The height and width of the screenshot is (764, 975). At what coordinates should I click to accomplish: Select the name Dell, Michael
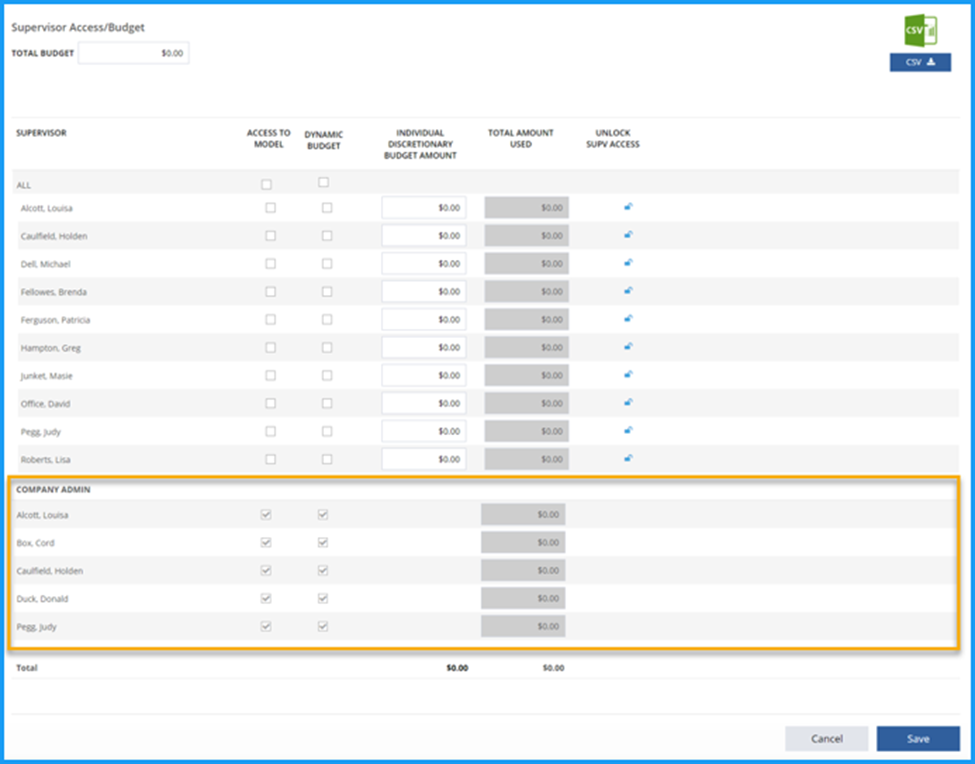(45, 264)
